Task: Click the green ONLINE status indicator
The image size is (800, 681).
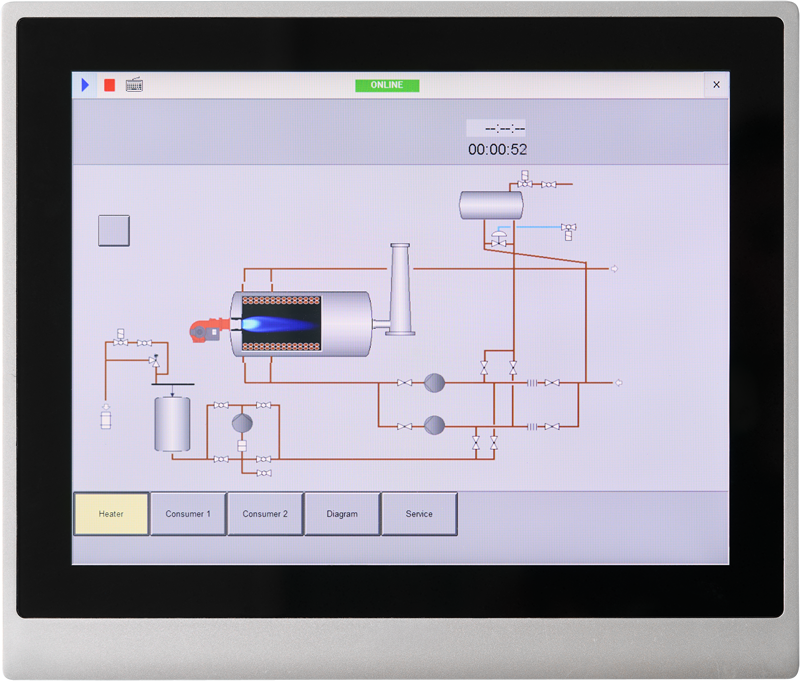Action: (x=388, y=86)
